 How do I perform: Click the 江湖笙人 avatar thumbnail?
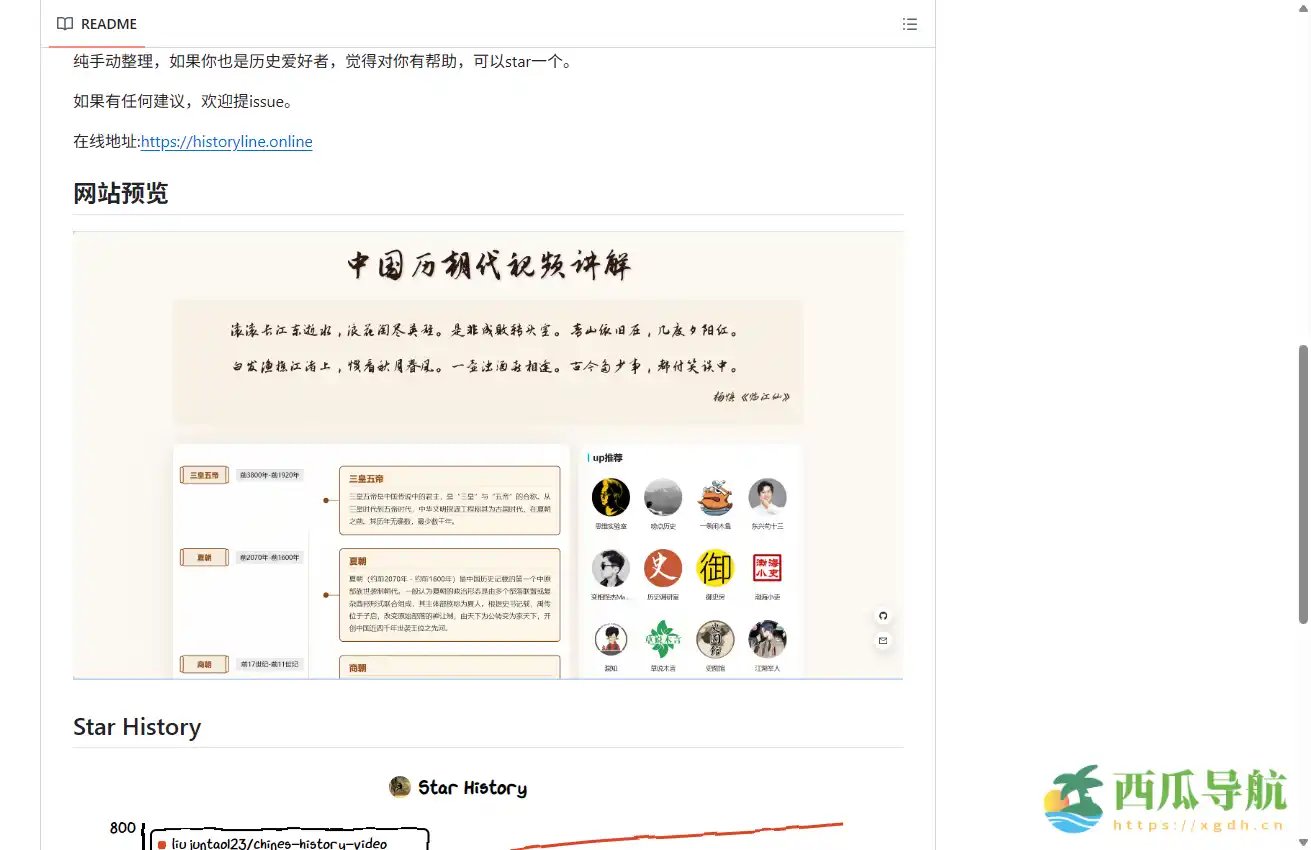[x=767, y=639]
